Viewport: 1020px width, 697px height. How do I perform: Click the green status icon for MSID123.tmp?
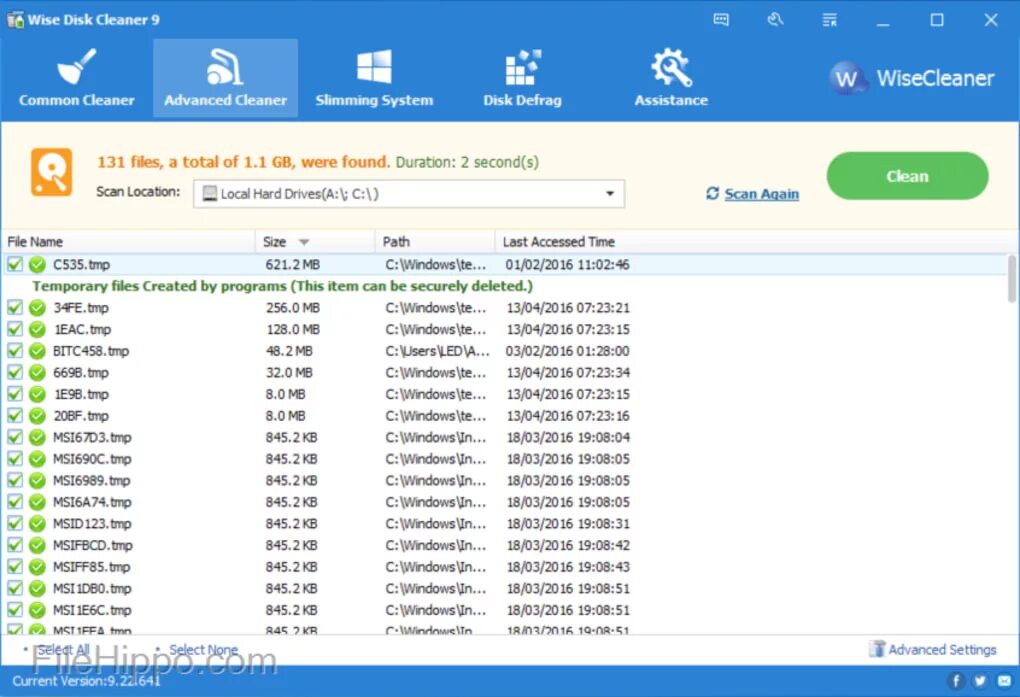38,523
